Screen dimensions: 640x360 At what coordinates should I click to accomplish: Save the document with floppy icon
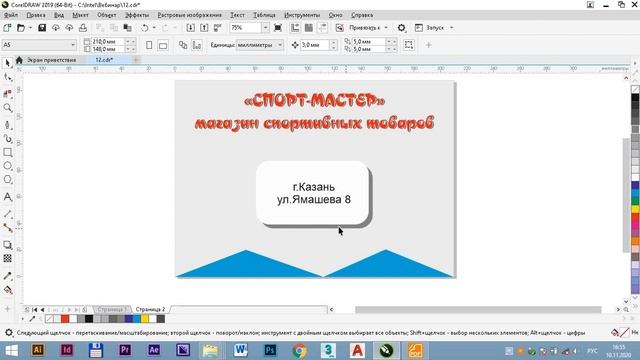click(42, 28)
